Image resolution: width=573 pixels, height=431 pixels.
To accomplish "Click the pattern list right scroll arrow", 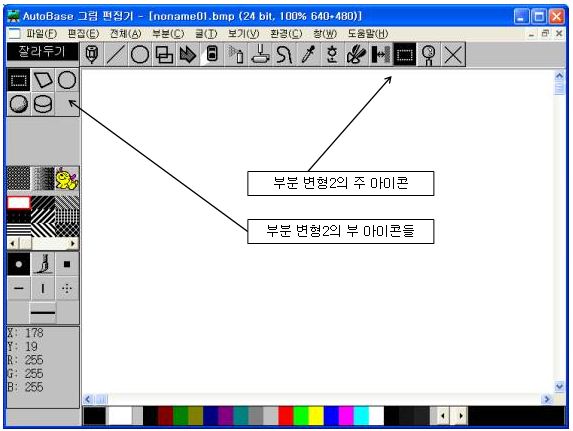I will pos(73,243).
